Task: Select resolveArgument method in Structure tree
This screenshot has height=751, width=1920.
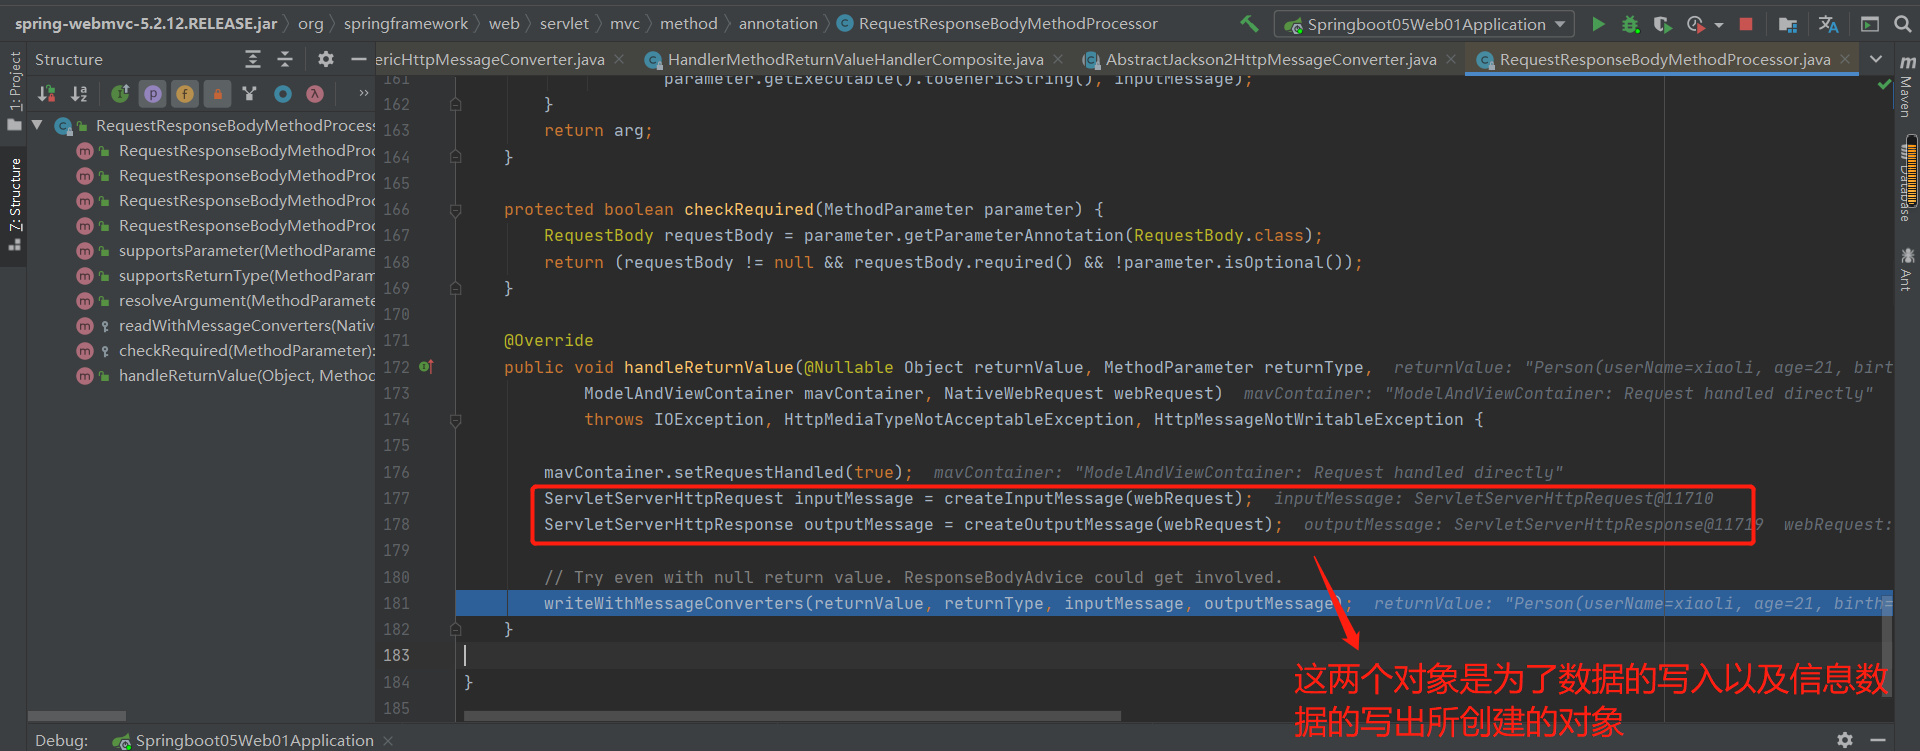Action: (x=225, y=301)
